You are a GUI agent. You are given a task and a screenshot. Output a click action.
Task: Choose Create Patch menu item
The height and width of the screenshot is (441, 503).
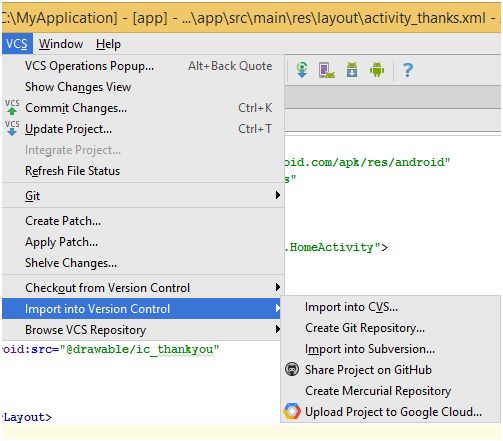143,221
